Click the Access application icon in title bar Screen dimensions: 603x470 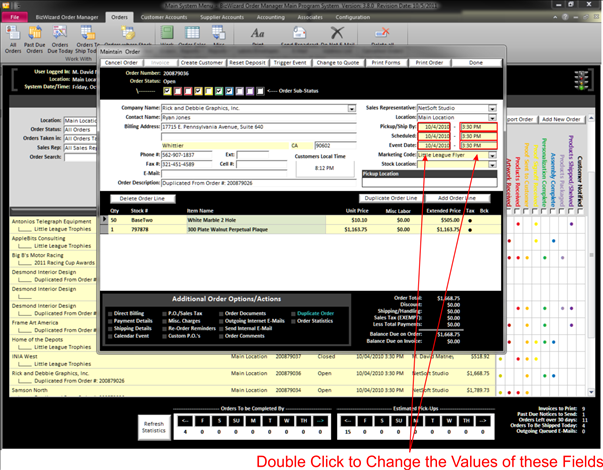[6, 5]
